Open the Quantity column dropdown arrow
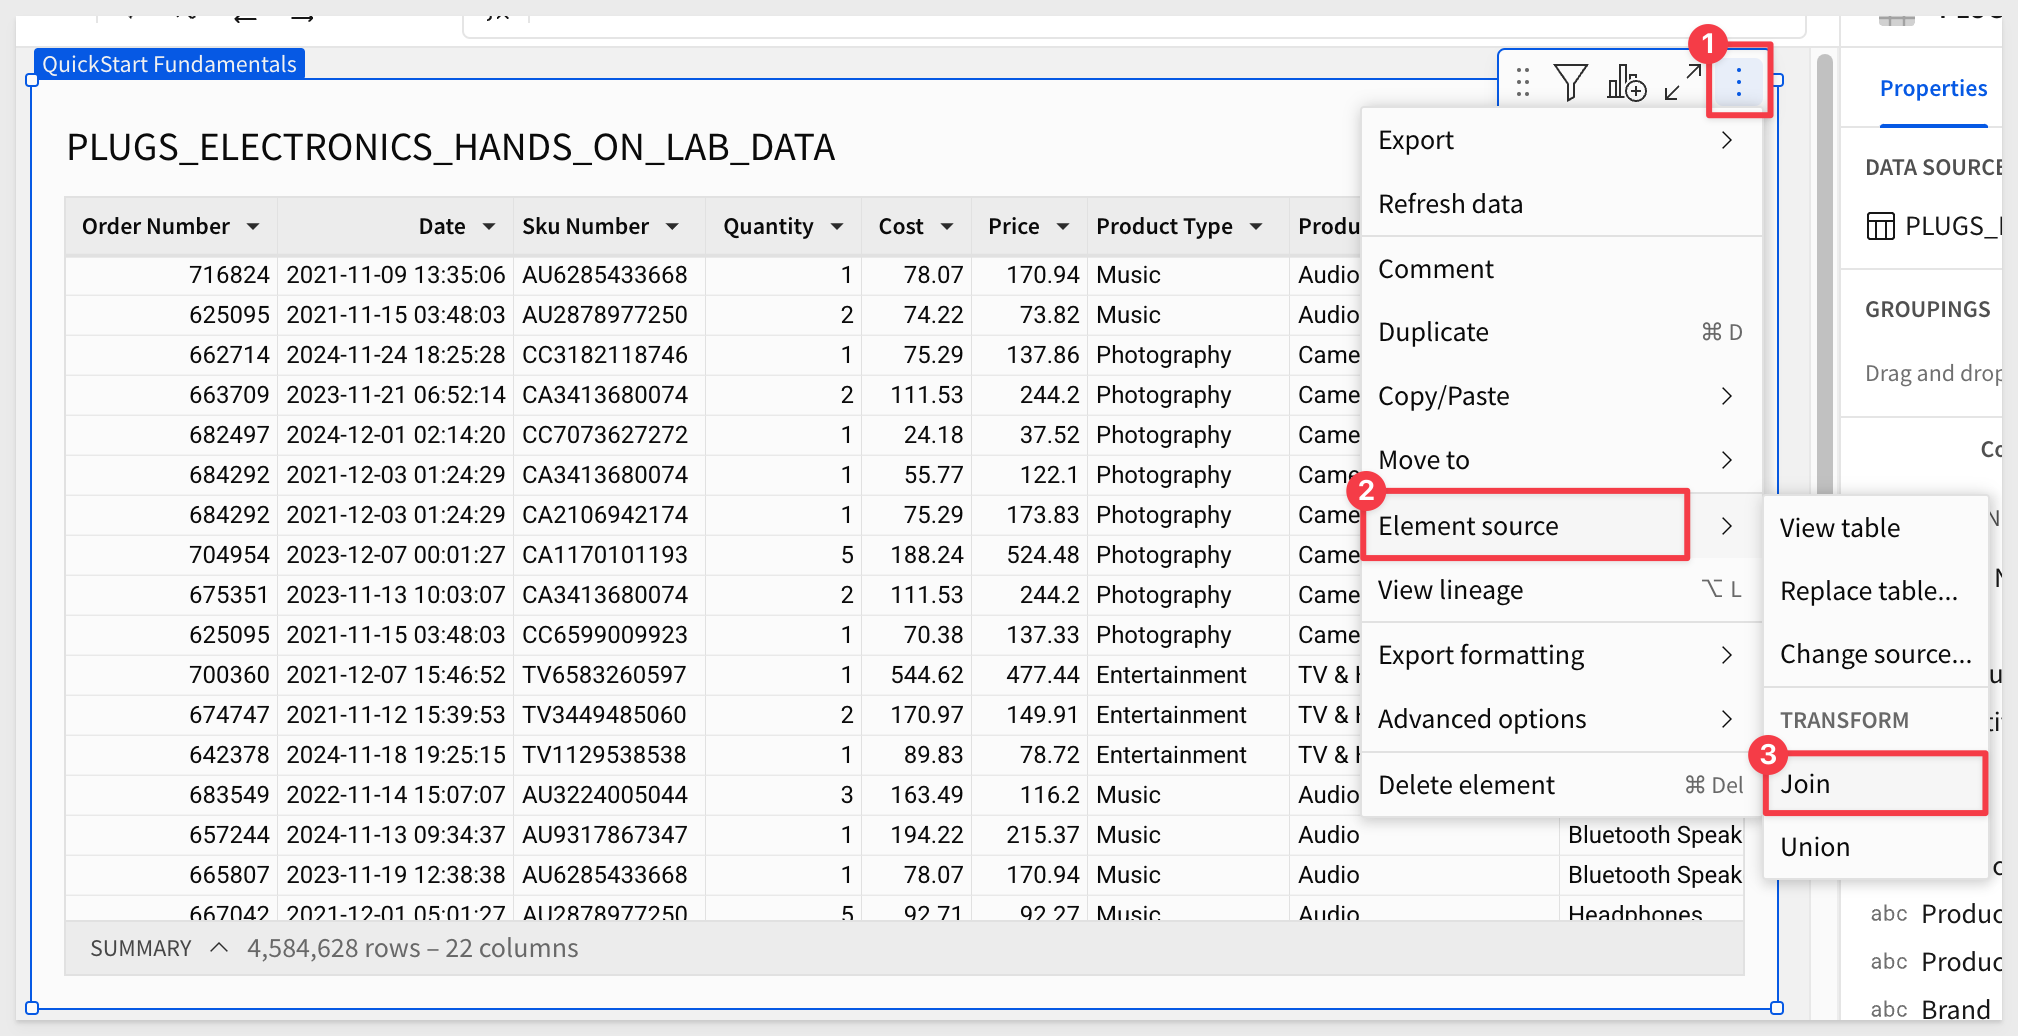The image size is (2018, 1036). (x=837, y=227)
